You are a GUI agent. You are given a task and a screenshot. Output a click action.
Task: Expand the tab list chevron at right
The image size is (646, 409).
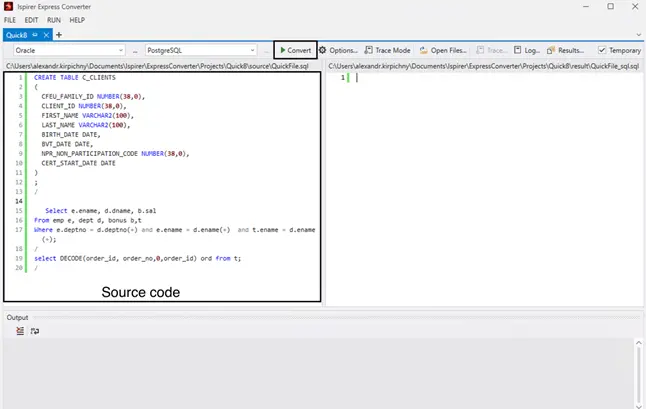[x=639, y=35]
